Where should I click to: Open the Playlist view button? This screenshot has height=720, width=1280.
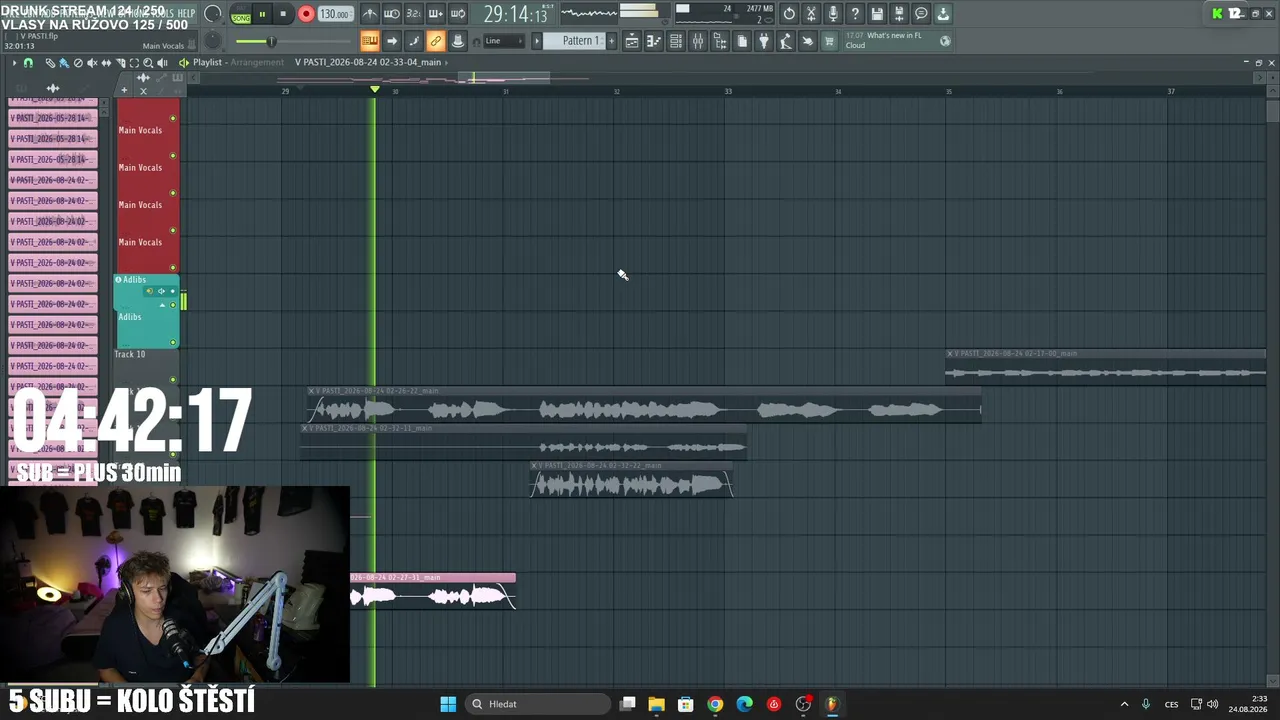tap(632, 41)
